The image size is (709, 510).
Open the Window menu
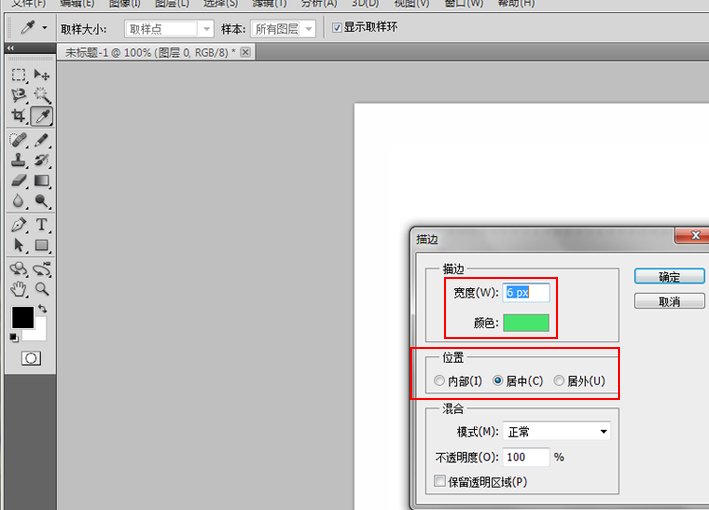pos(464,4)
